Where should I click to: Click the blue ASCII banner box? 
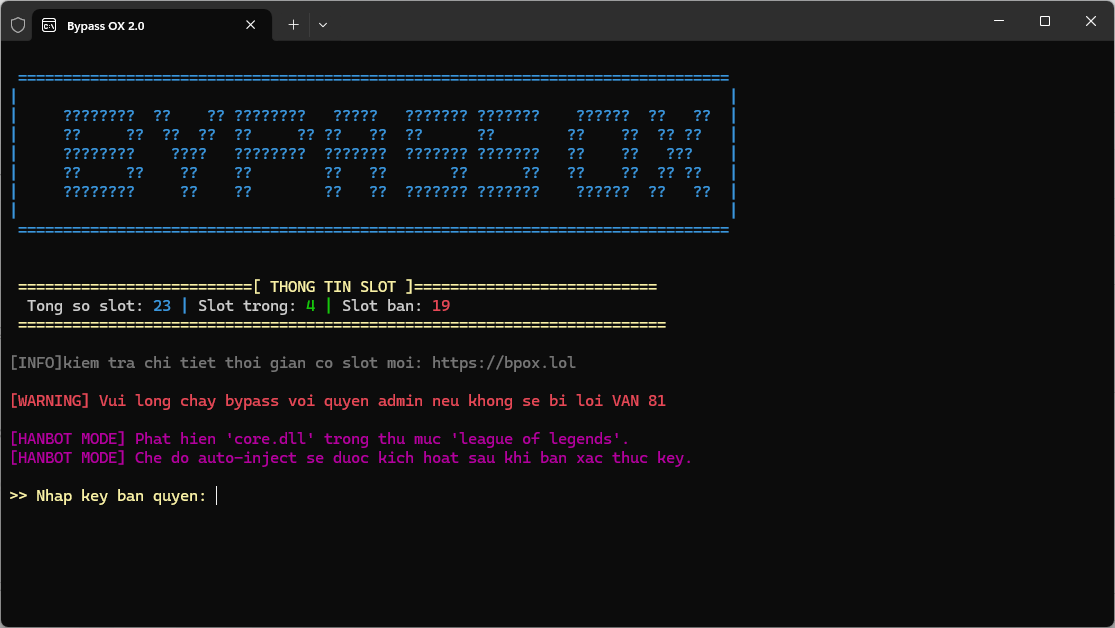[373, 153]
